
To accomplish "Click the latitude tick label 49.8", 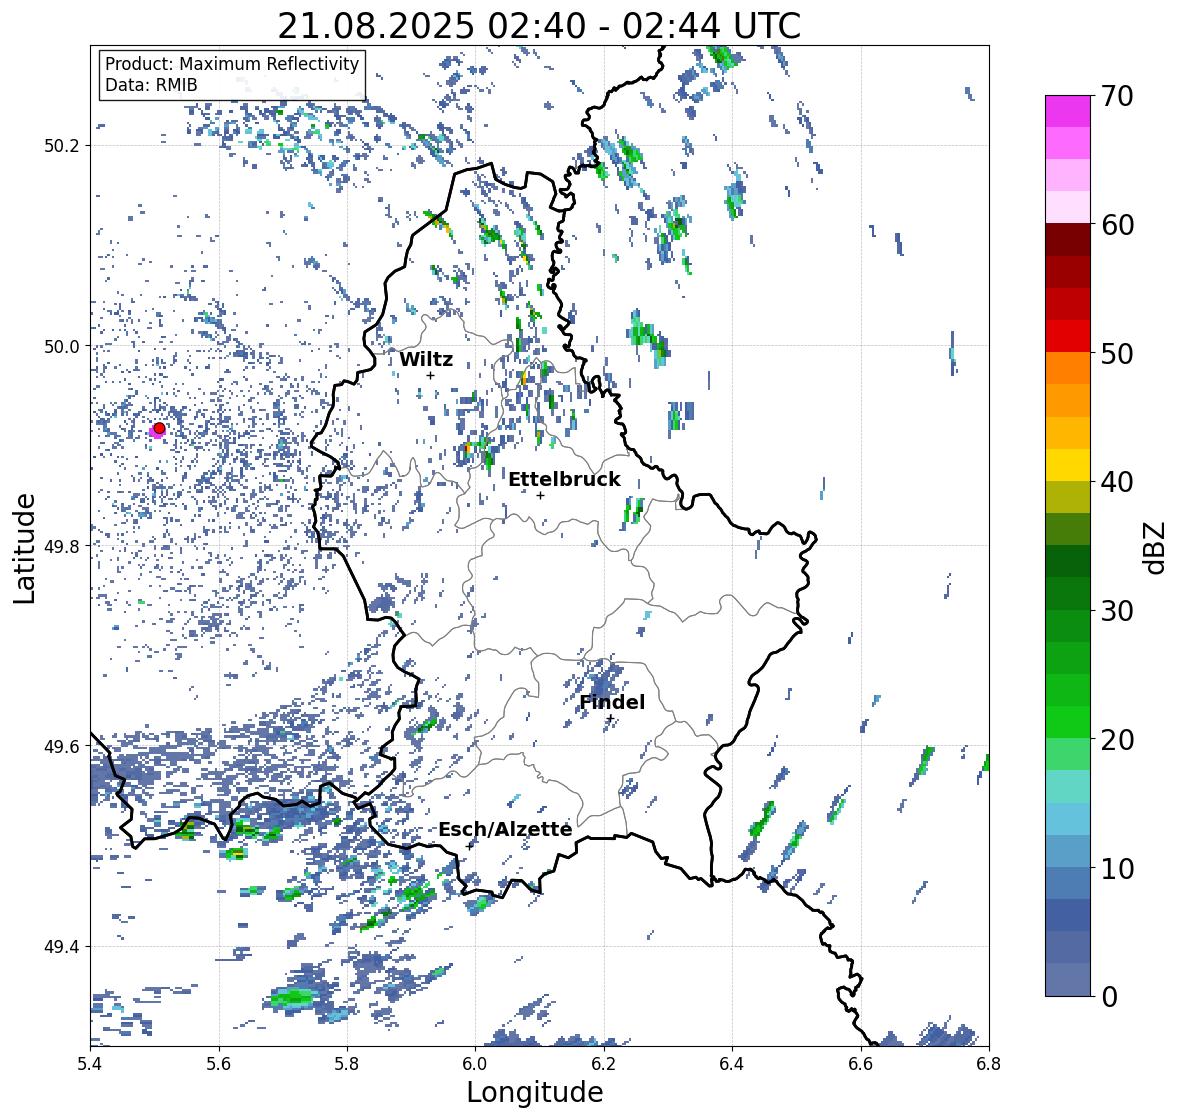I will click(x=62, y=546).
